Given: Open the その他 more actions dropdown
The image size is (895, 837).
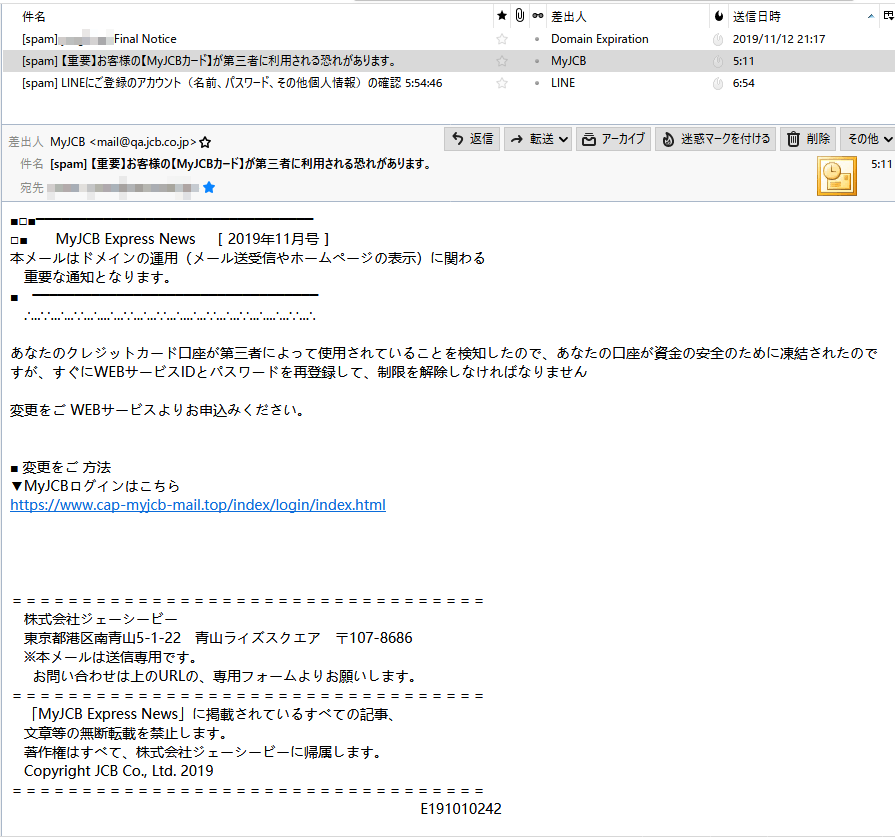Looking at the screenshot, I should coord(868,139).
